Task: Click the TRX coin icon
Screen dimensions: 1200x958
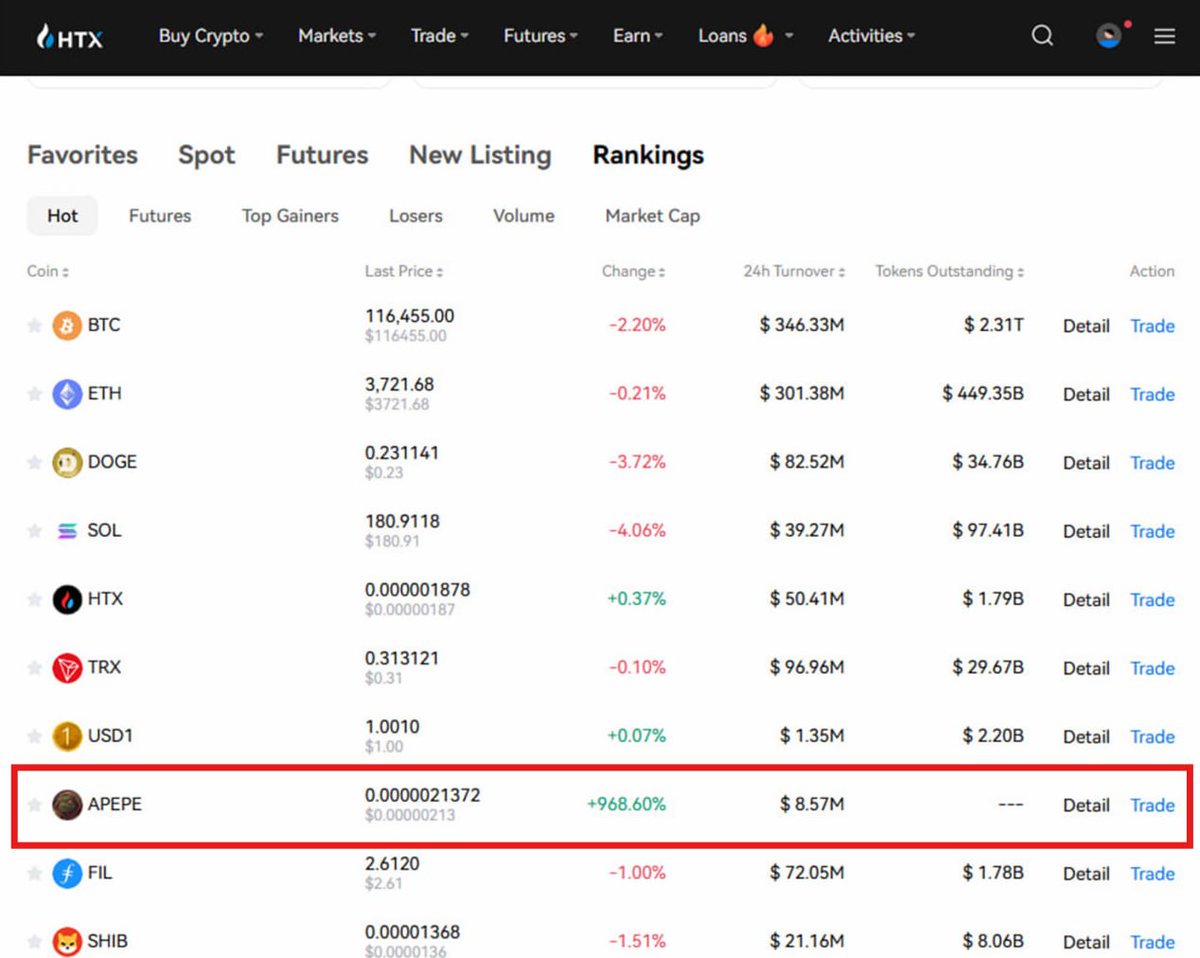Action: click(x=67, y=668)
